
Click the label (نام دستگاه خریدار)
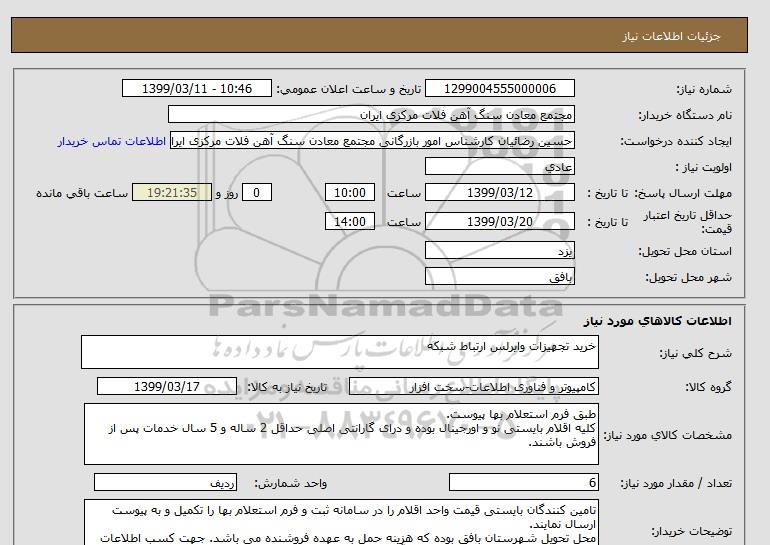point(685,115)
